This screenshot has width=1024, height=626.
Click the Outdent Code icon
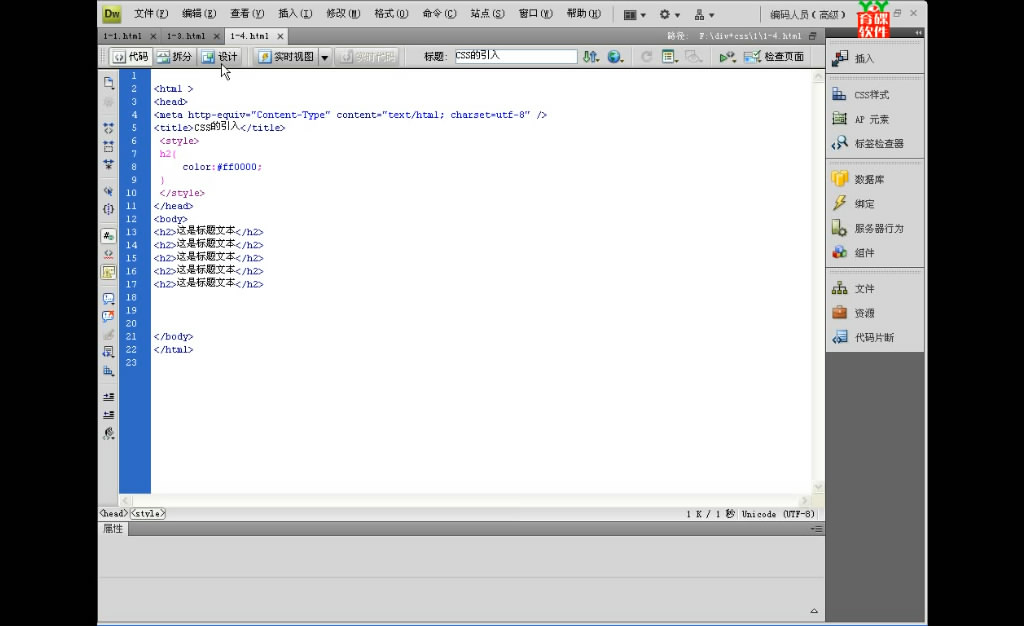(108, 415)
